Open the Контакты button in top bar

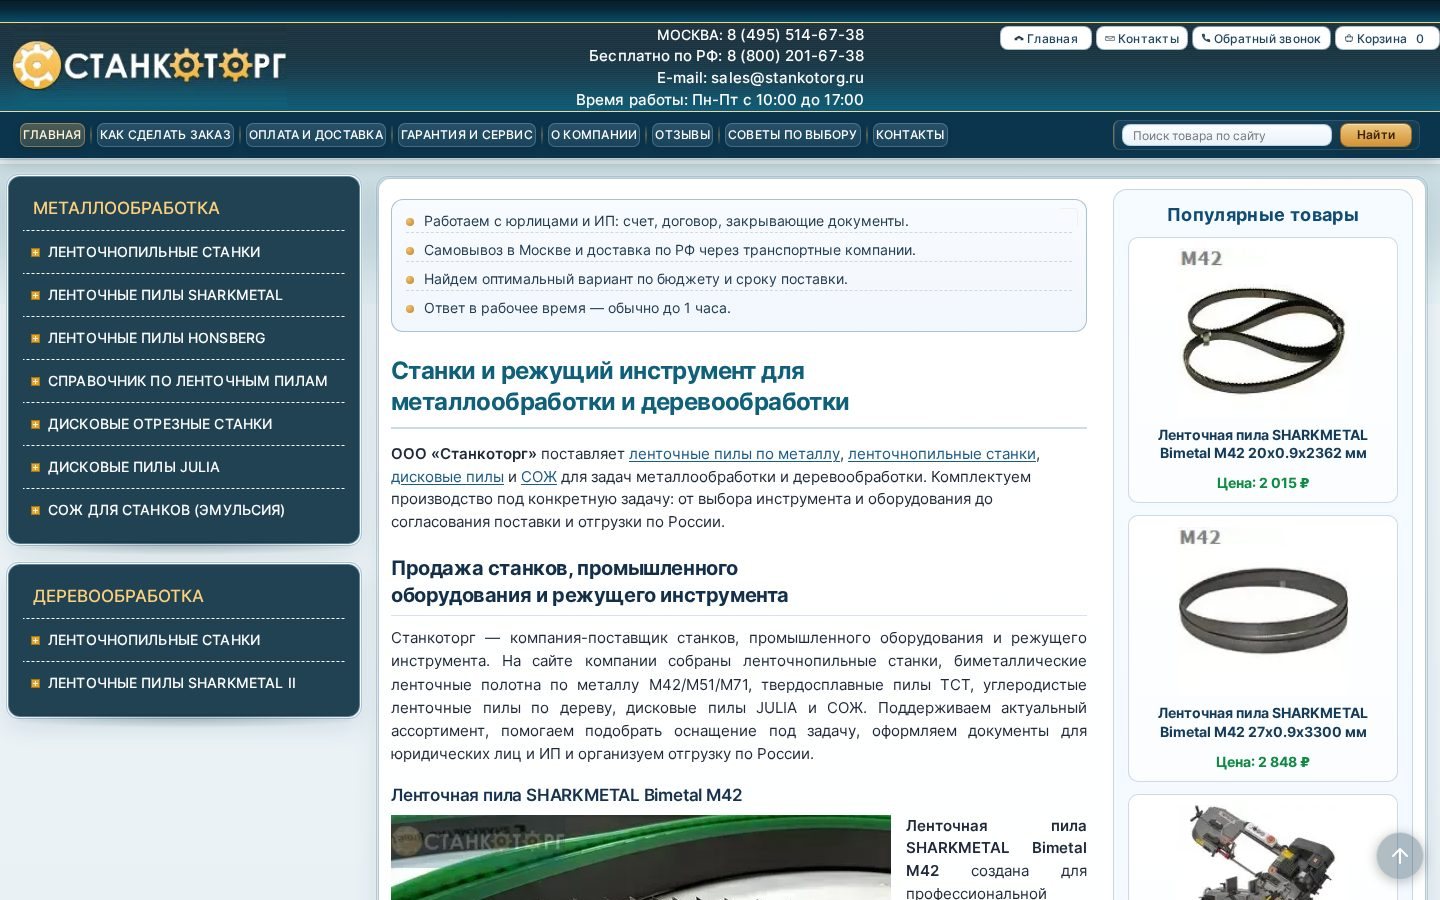click(x=1141, y=38)
